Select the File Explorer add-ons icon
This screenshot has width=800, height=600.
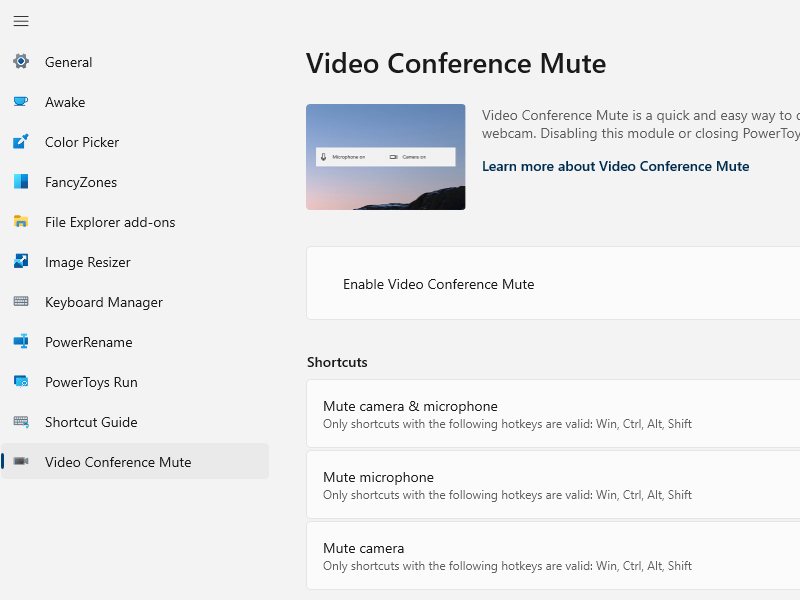tap(21, 222)
